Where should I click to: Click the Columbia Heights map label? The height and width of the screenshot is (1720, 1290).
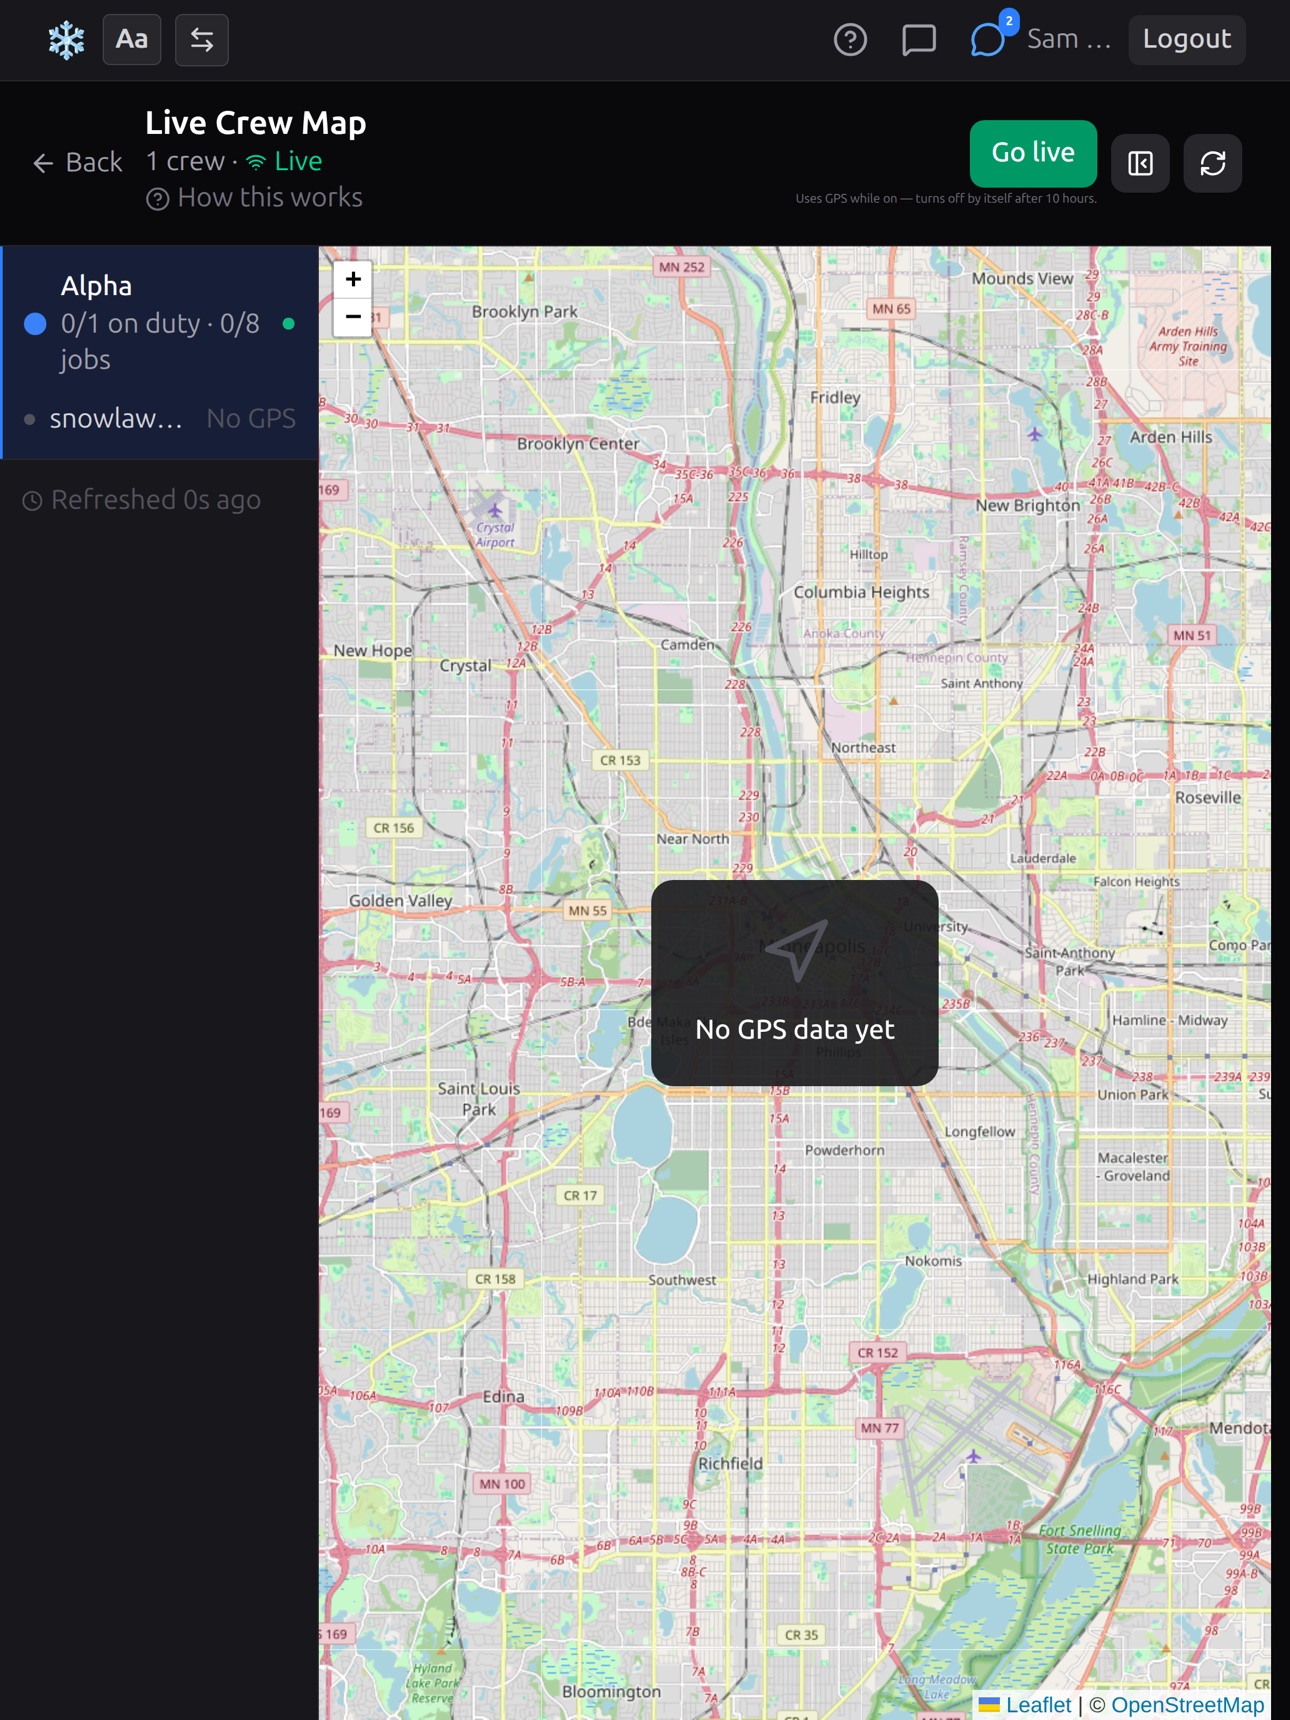point(861,592)
